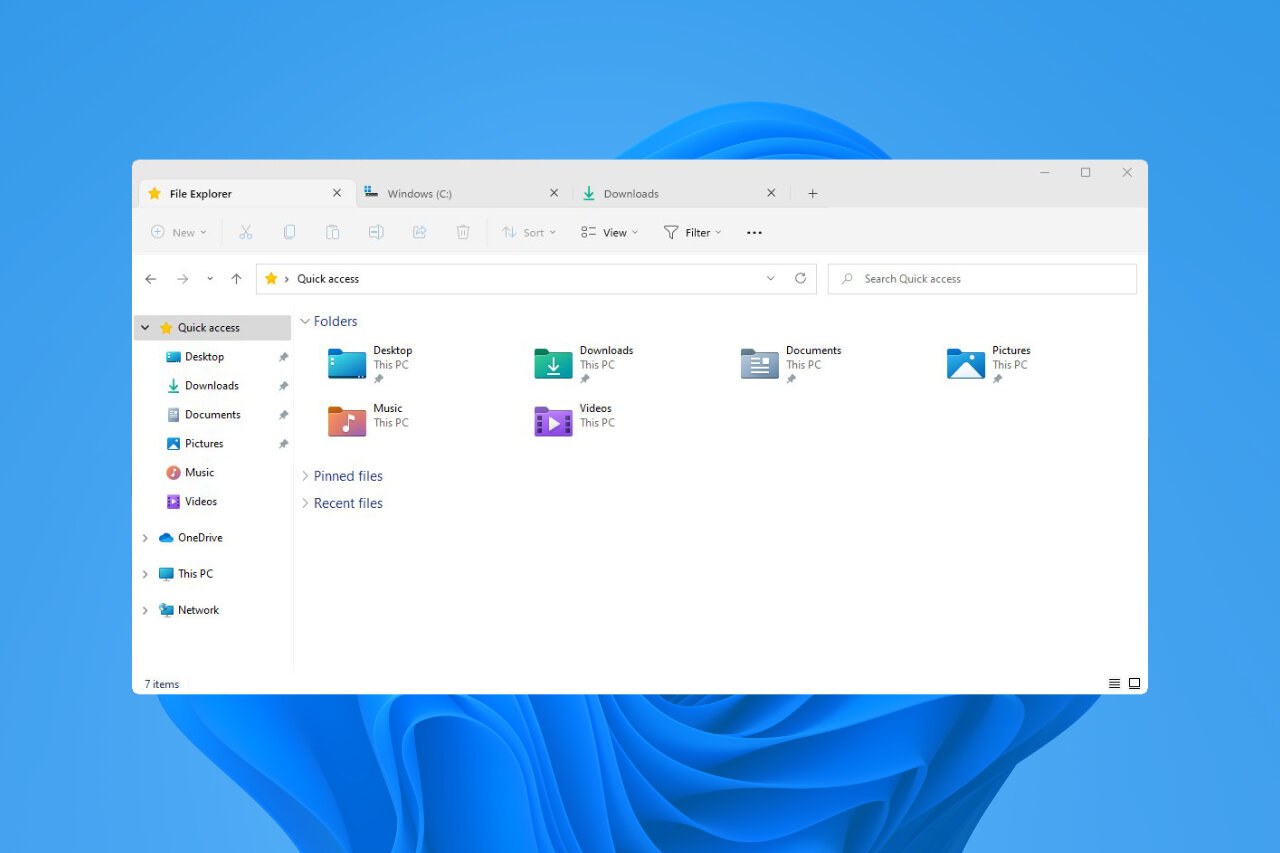Open the Filter dropdown
Viewport: 1280px width, 853px height.
[692, 232]
